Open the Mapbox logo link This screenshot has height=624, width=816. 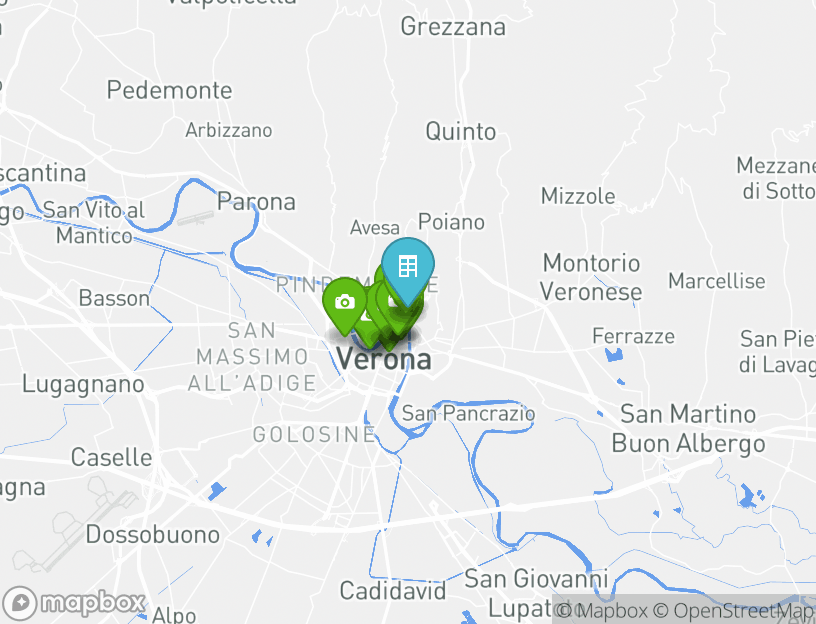click(74, 603)
